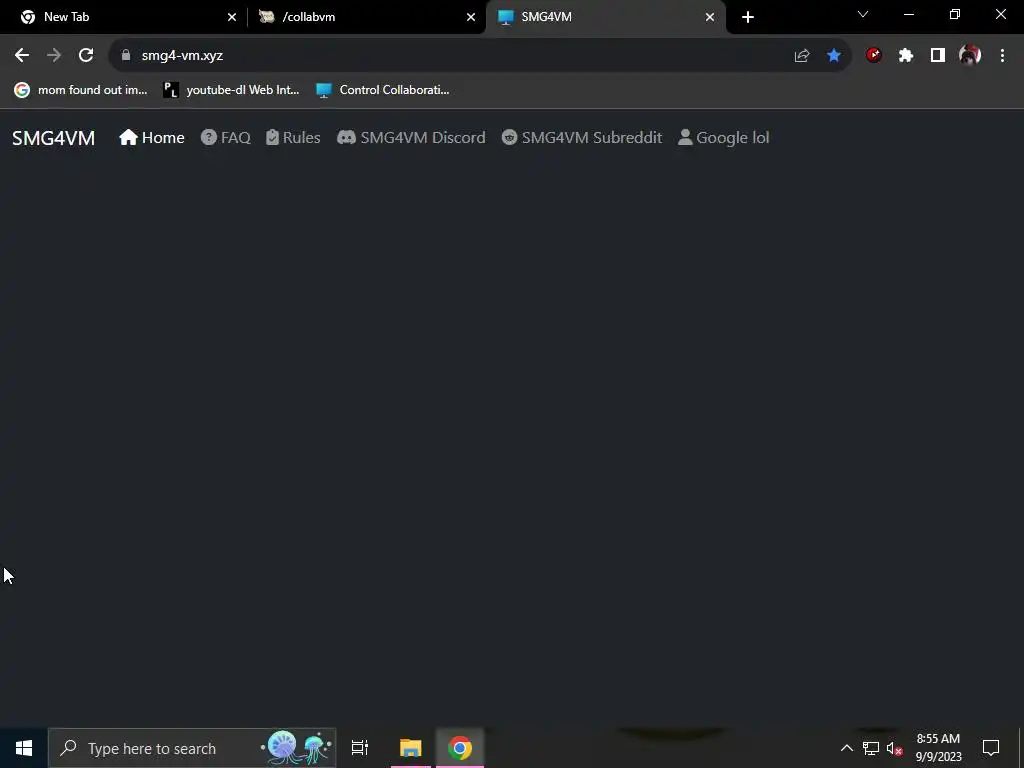Show hidden system tray icons
This screenshot has width=1024, height=768.
pyautogui.click(x=846, y=748)
